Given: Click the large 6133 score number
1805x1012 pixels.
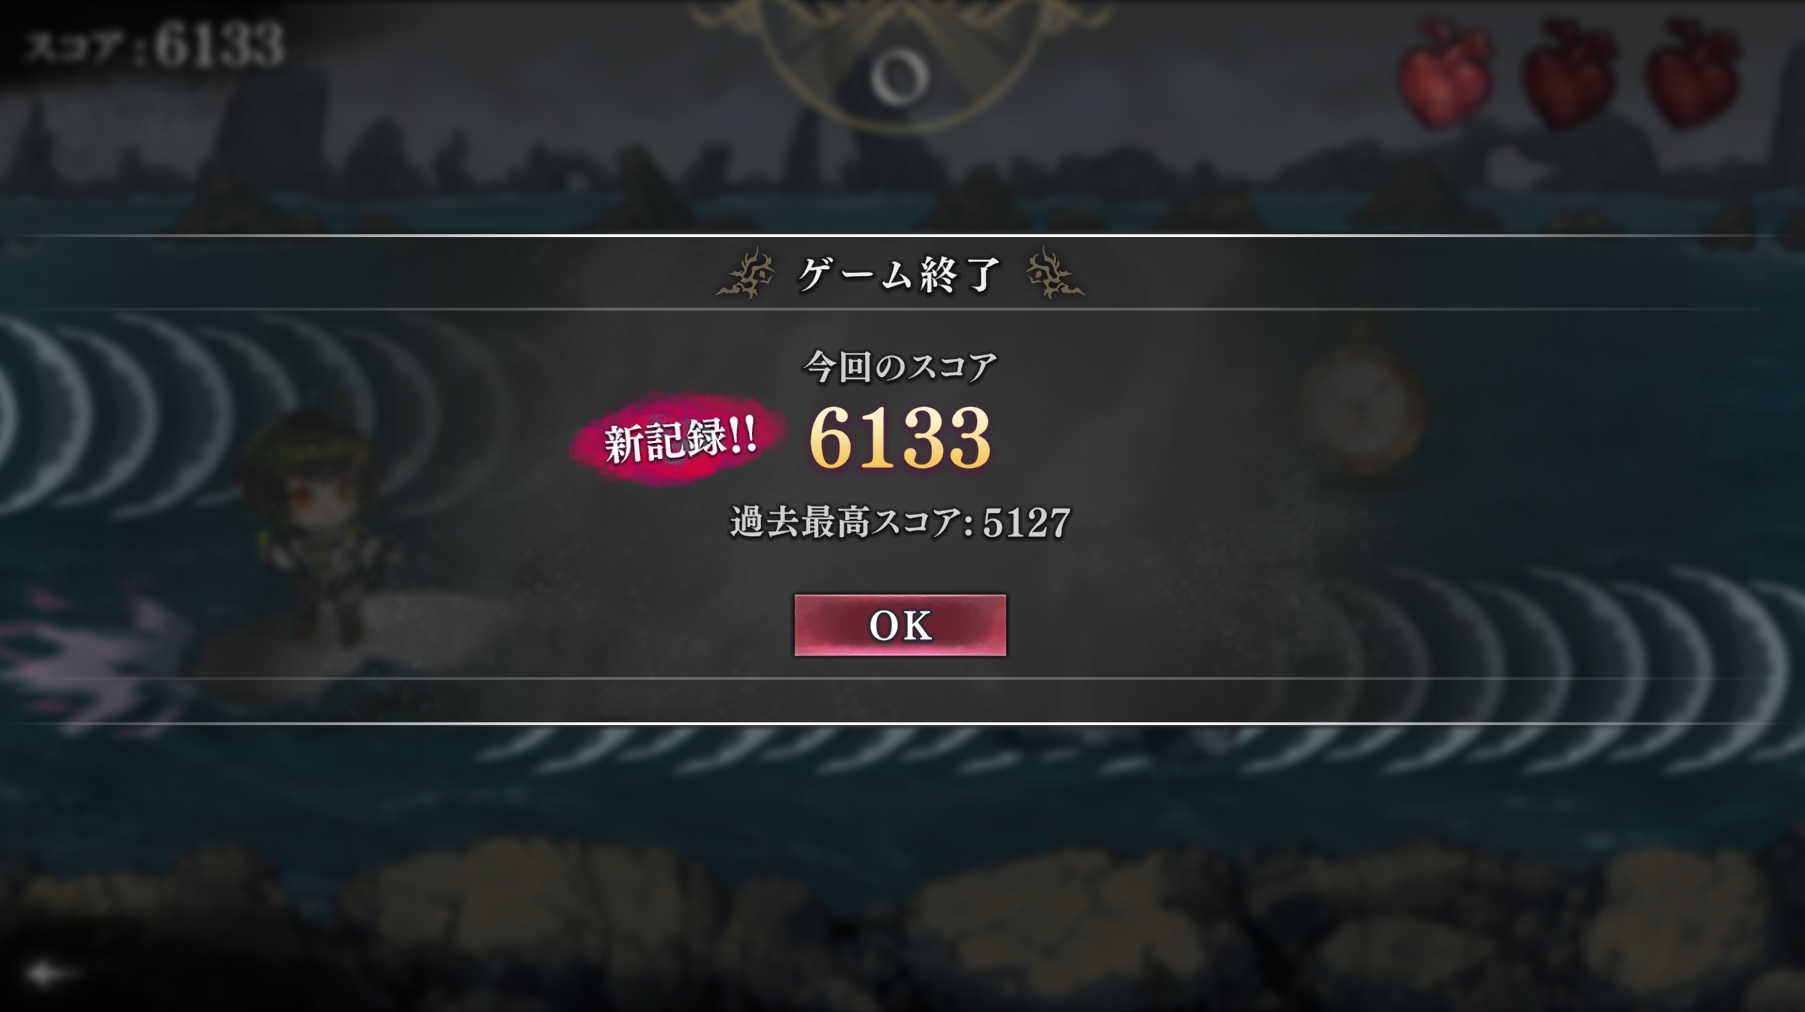Looking at the screenshot, I should pos(900,438).
